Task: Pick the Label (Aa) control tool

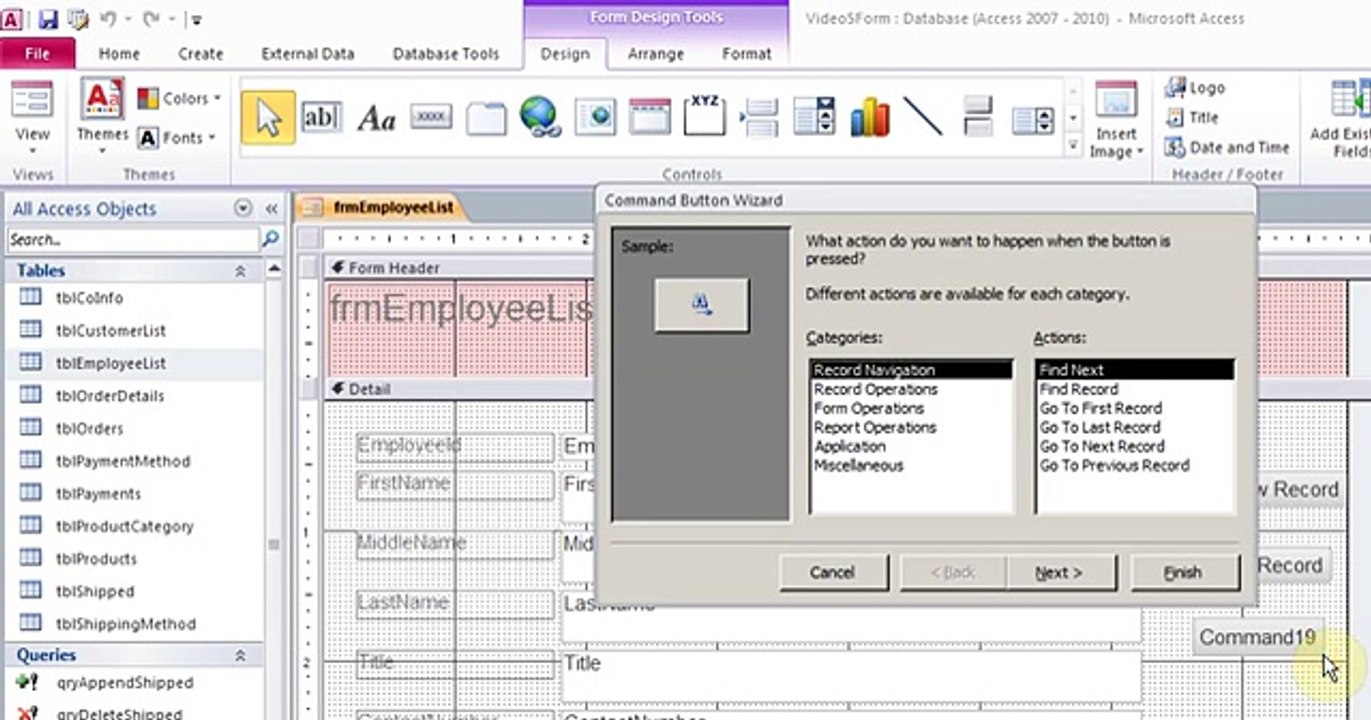Action: point(376,119)
